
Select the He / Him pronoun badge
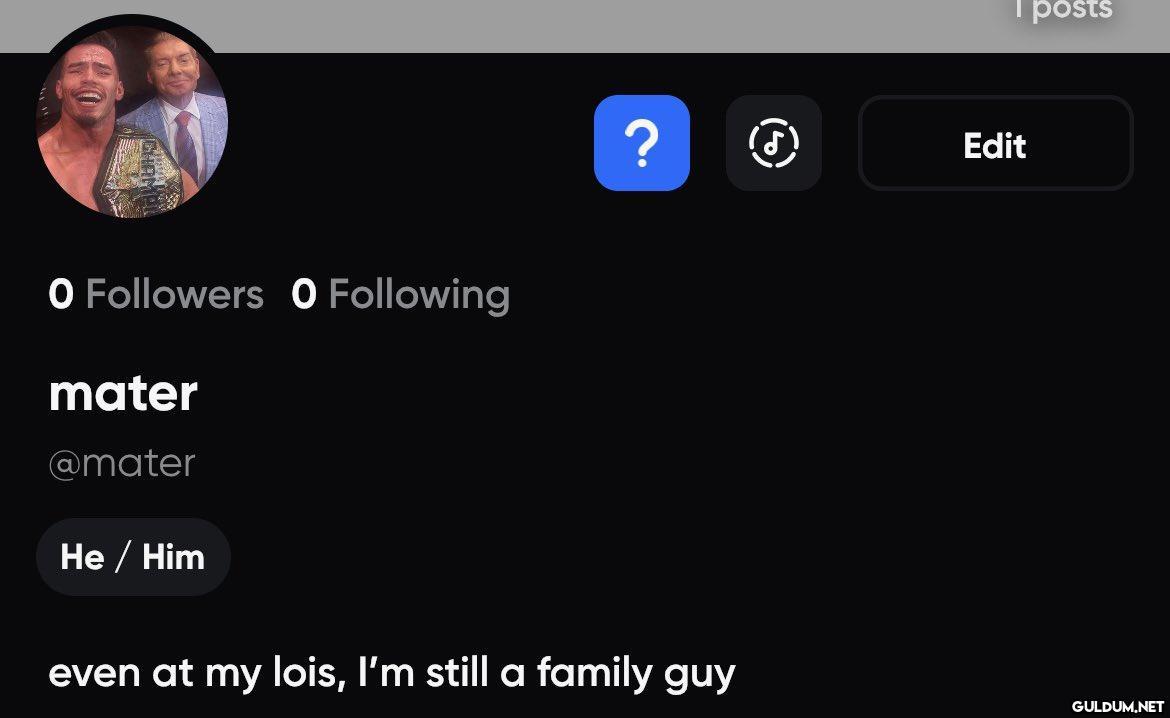point(133,557)
